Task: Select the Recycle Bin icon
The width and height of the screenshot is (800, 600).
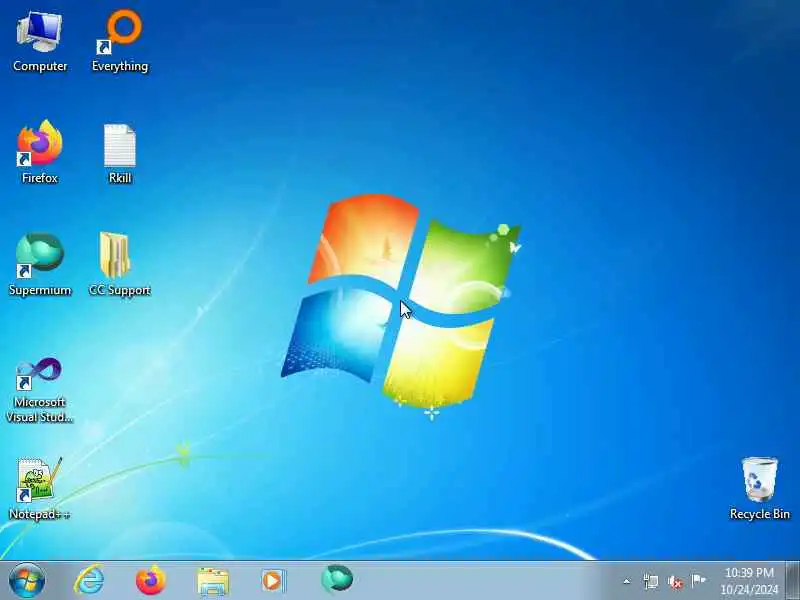Action: (x=760, y=488)
